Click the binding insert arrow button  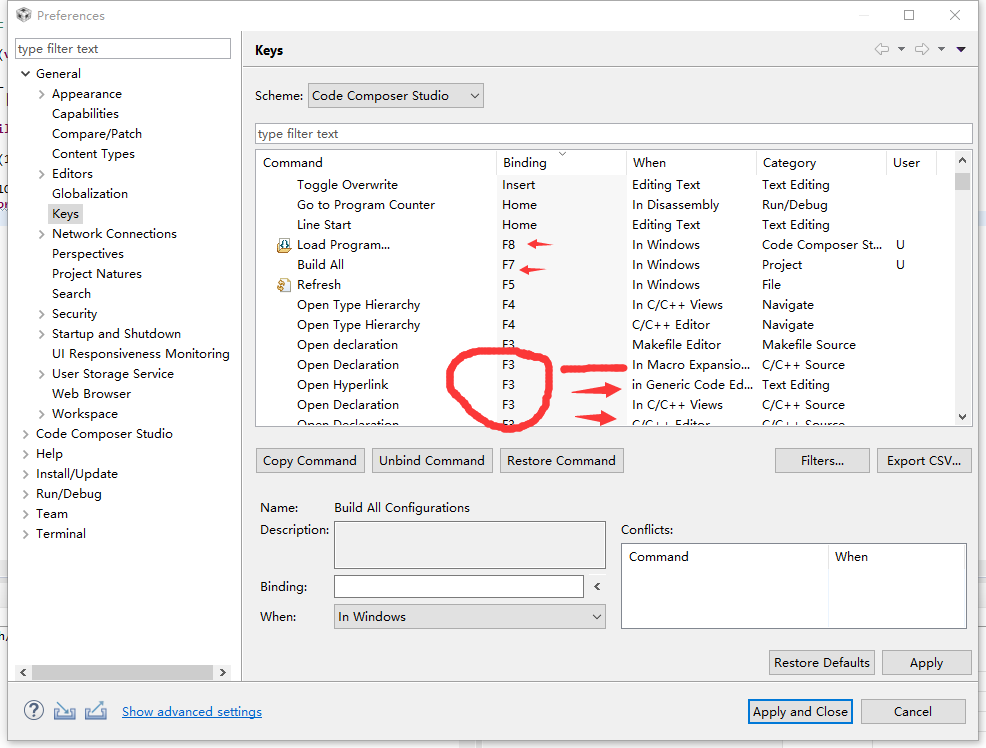click(597, 586)
